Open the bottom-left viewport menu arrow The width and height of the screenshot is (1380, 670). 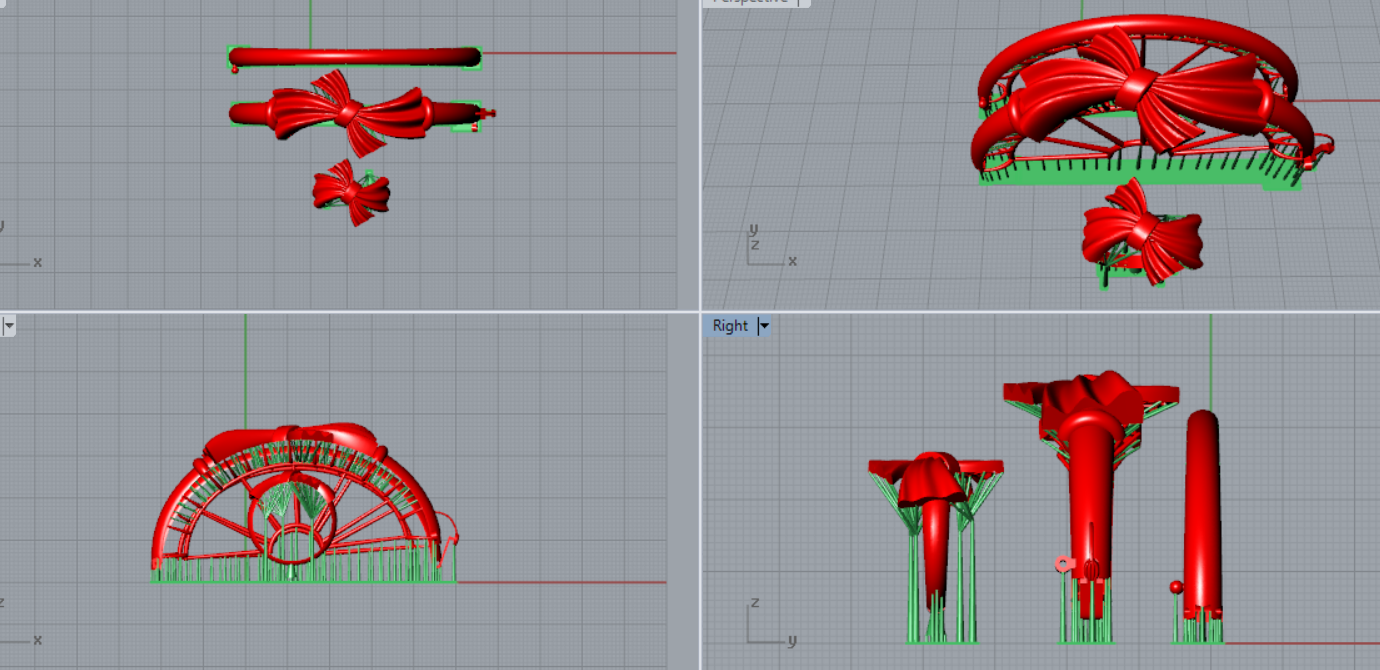click(x=9, y=326)
